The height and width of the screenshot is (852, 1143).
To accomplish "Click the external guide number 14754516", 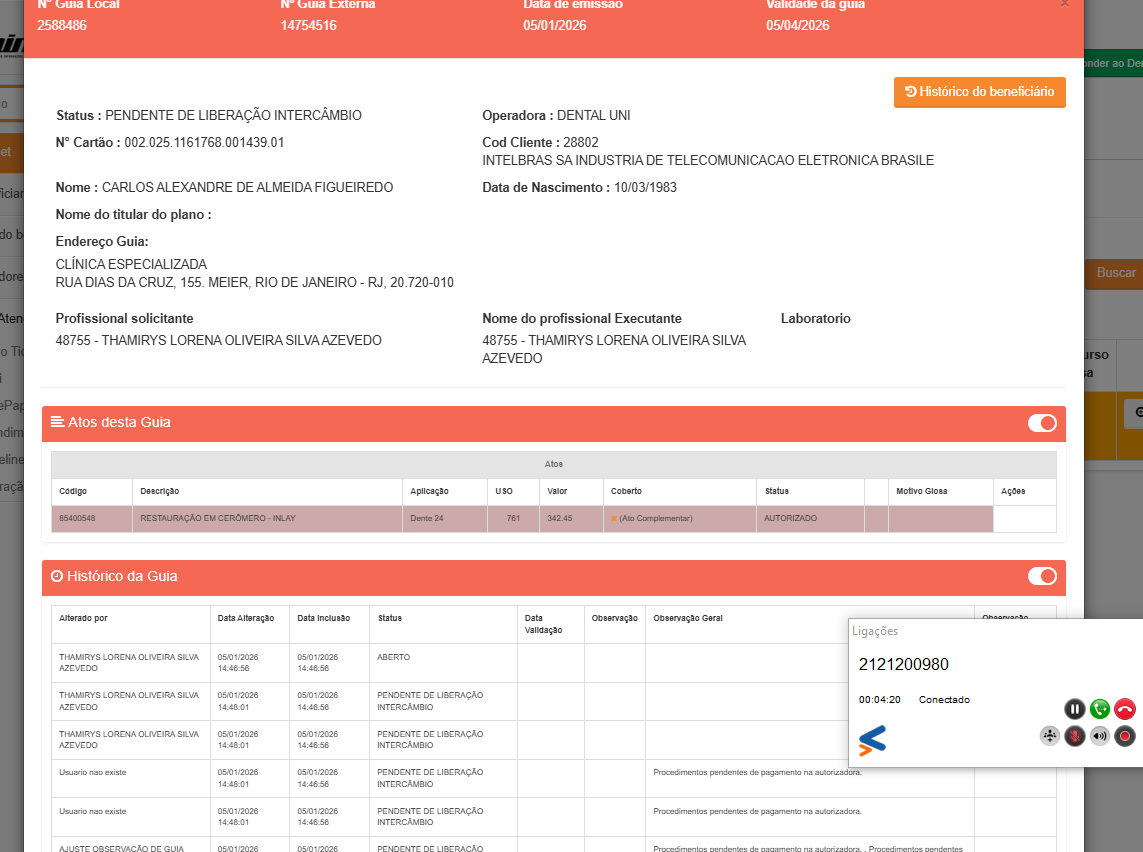I will (308, 26).
